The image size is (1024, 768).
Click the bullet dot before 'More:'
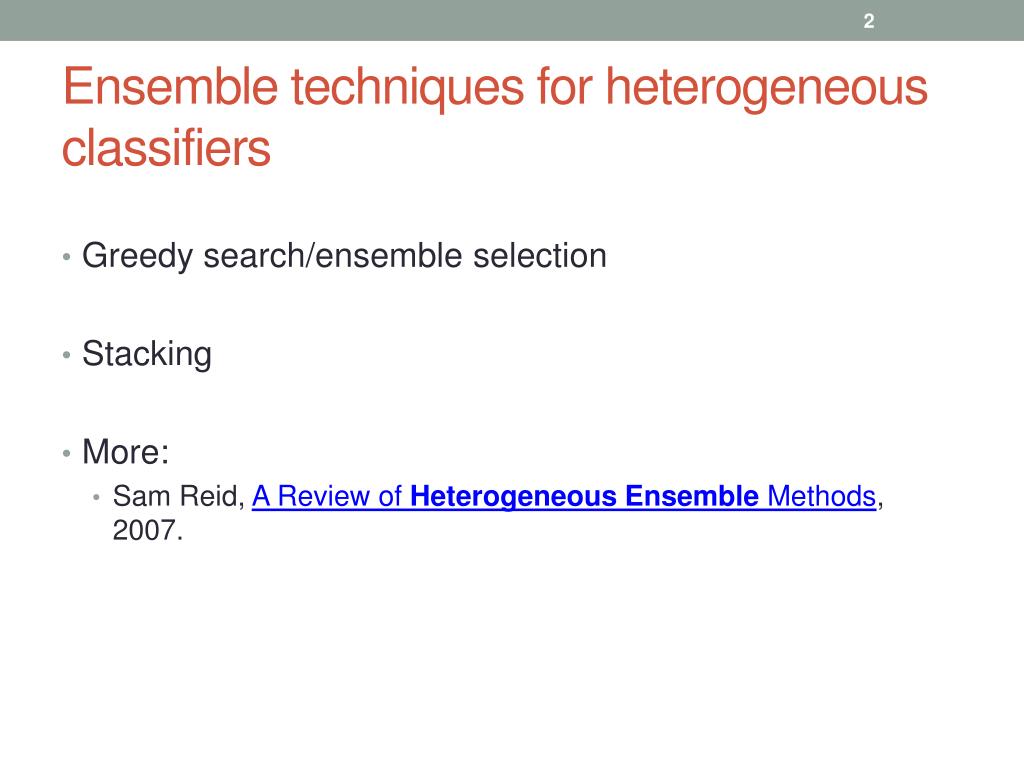pyautogui.click(x=67, y=453)
